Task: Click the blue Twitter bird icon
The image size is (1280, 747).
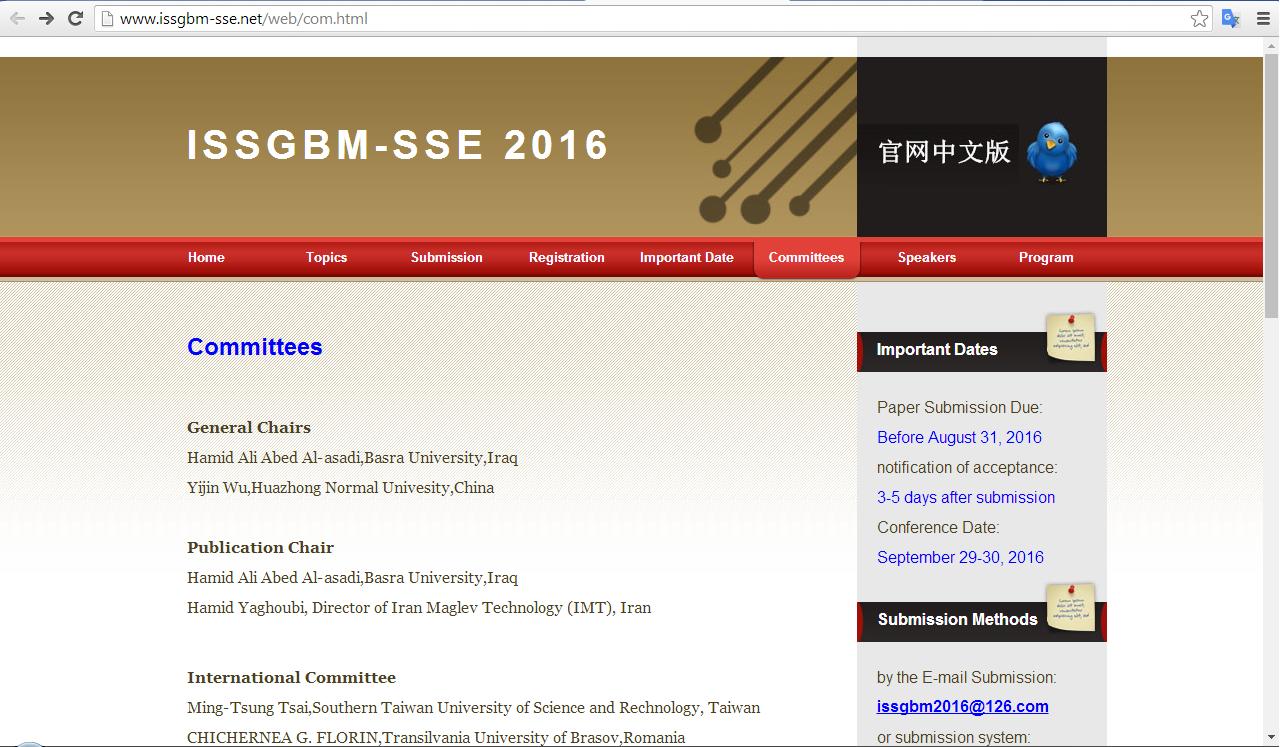Action: (x=1052, y=152)
